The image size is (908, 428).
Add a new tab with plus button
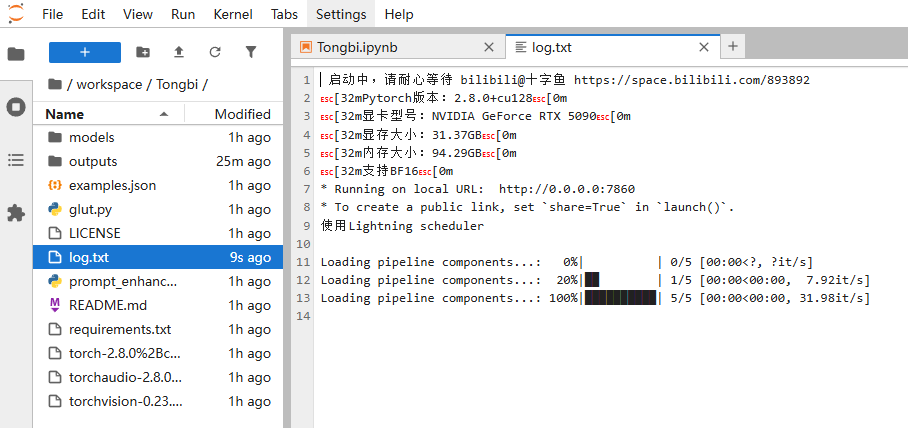pyautogui.click(x=733, y=46)
